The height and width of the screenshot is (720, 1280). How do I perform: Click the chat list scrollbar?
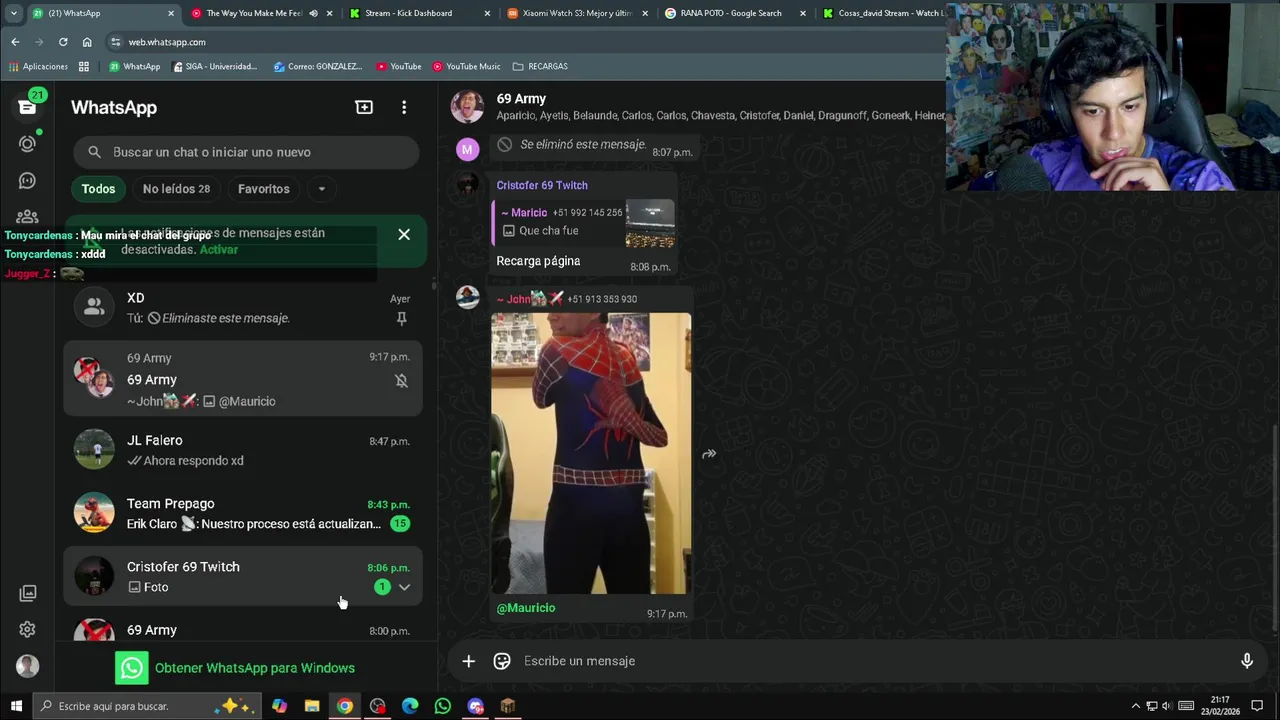(433, 286)
